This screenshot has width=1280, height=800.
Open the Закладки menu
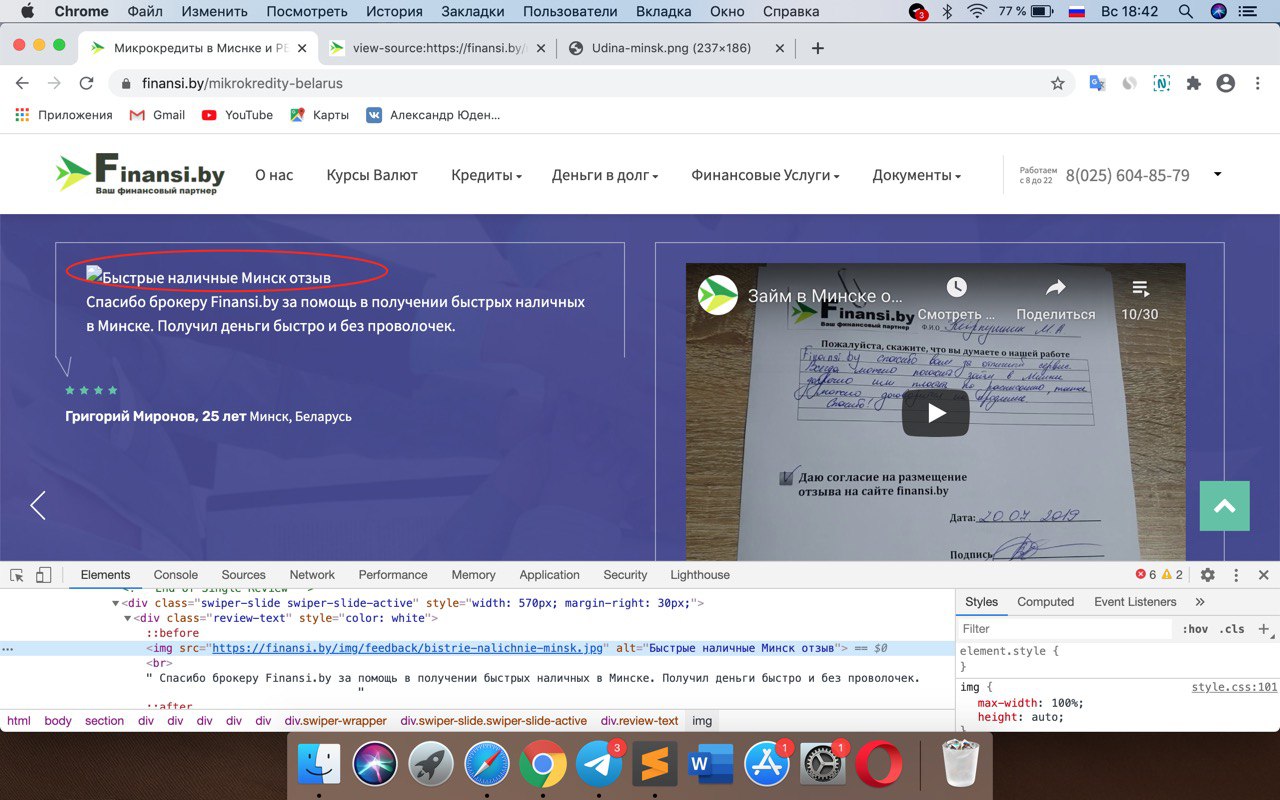click(471, 12)
